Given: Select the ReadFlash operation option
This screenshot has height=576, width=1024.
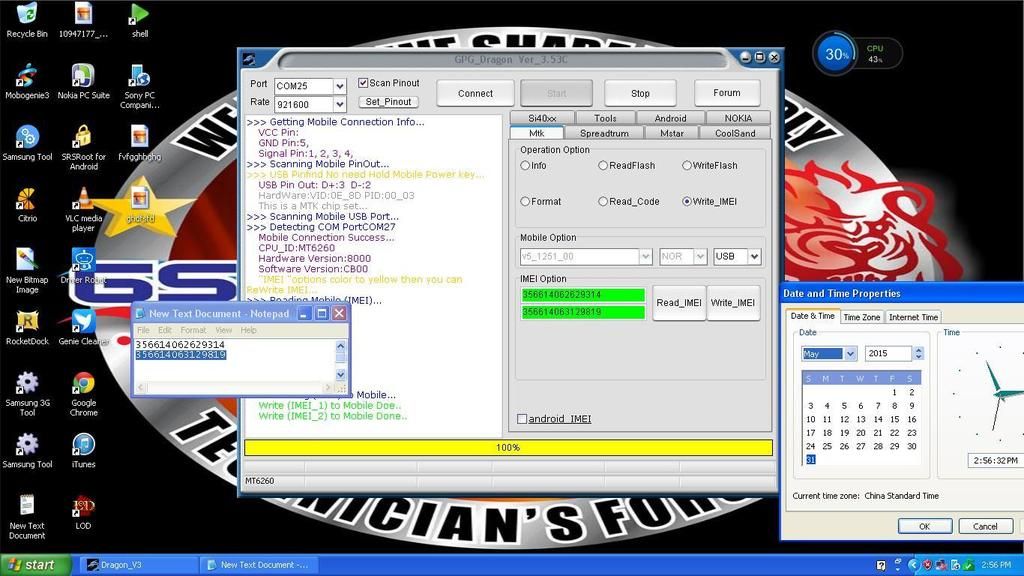Looking at the screenshot, I should [x=603, y=165].
